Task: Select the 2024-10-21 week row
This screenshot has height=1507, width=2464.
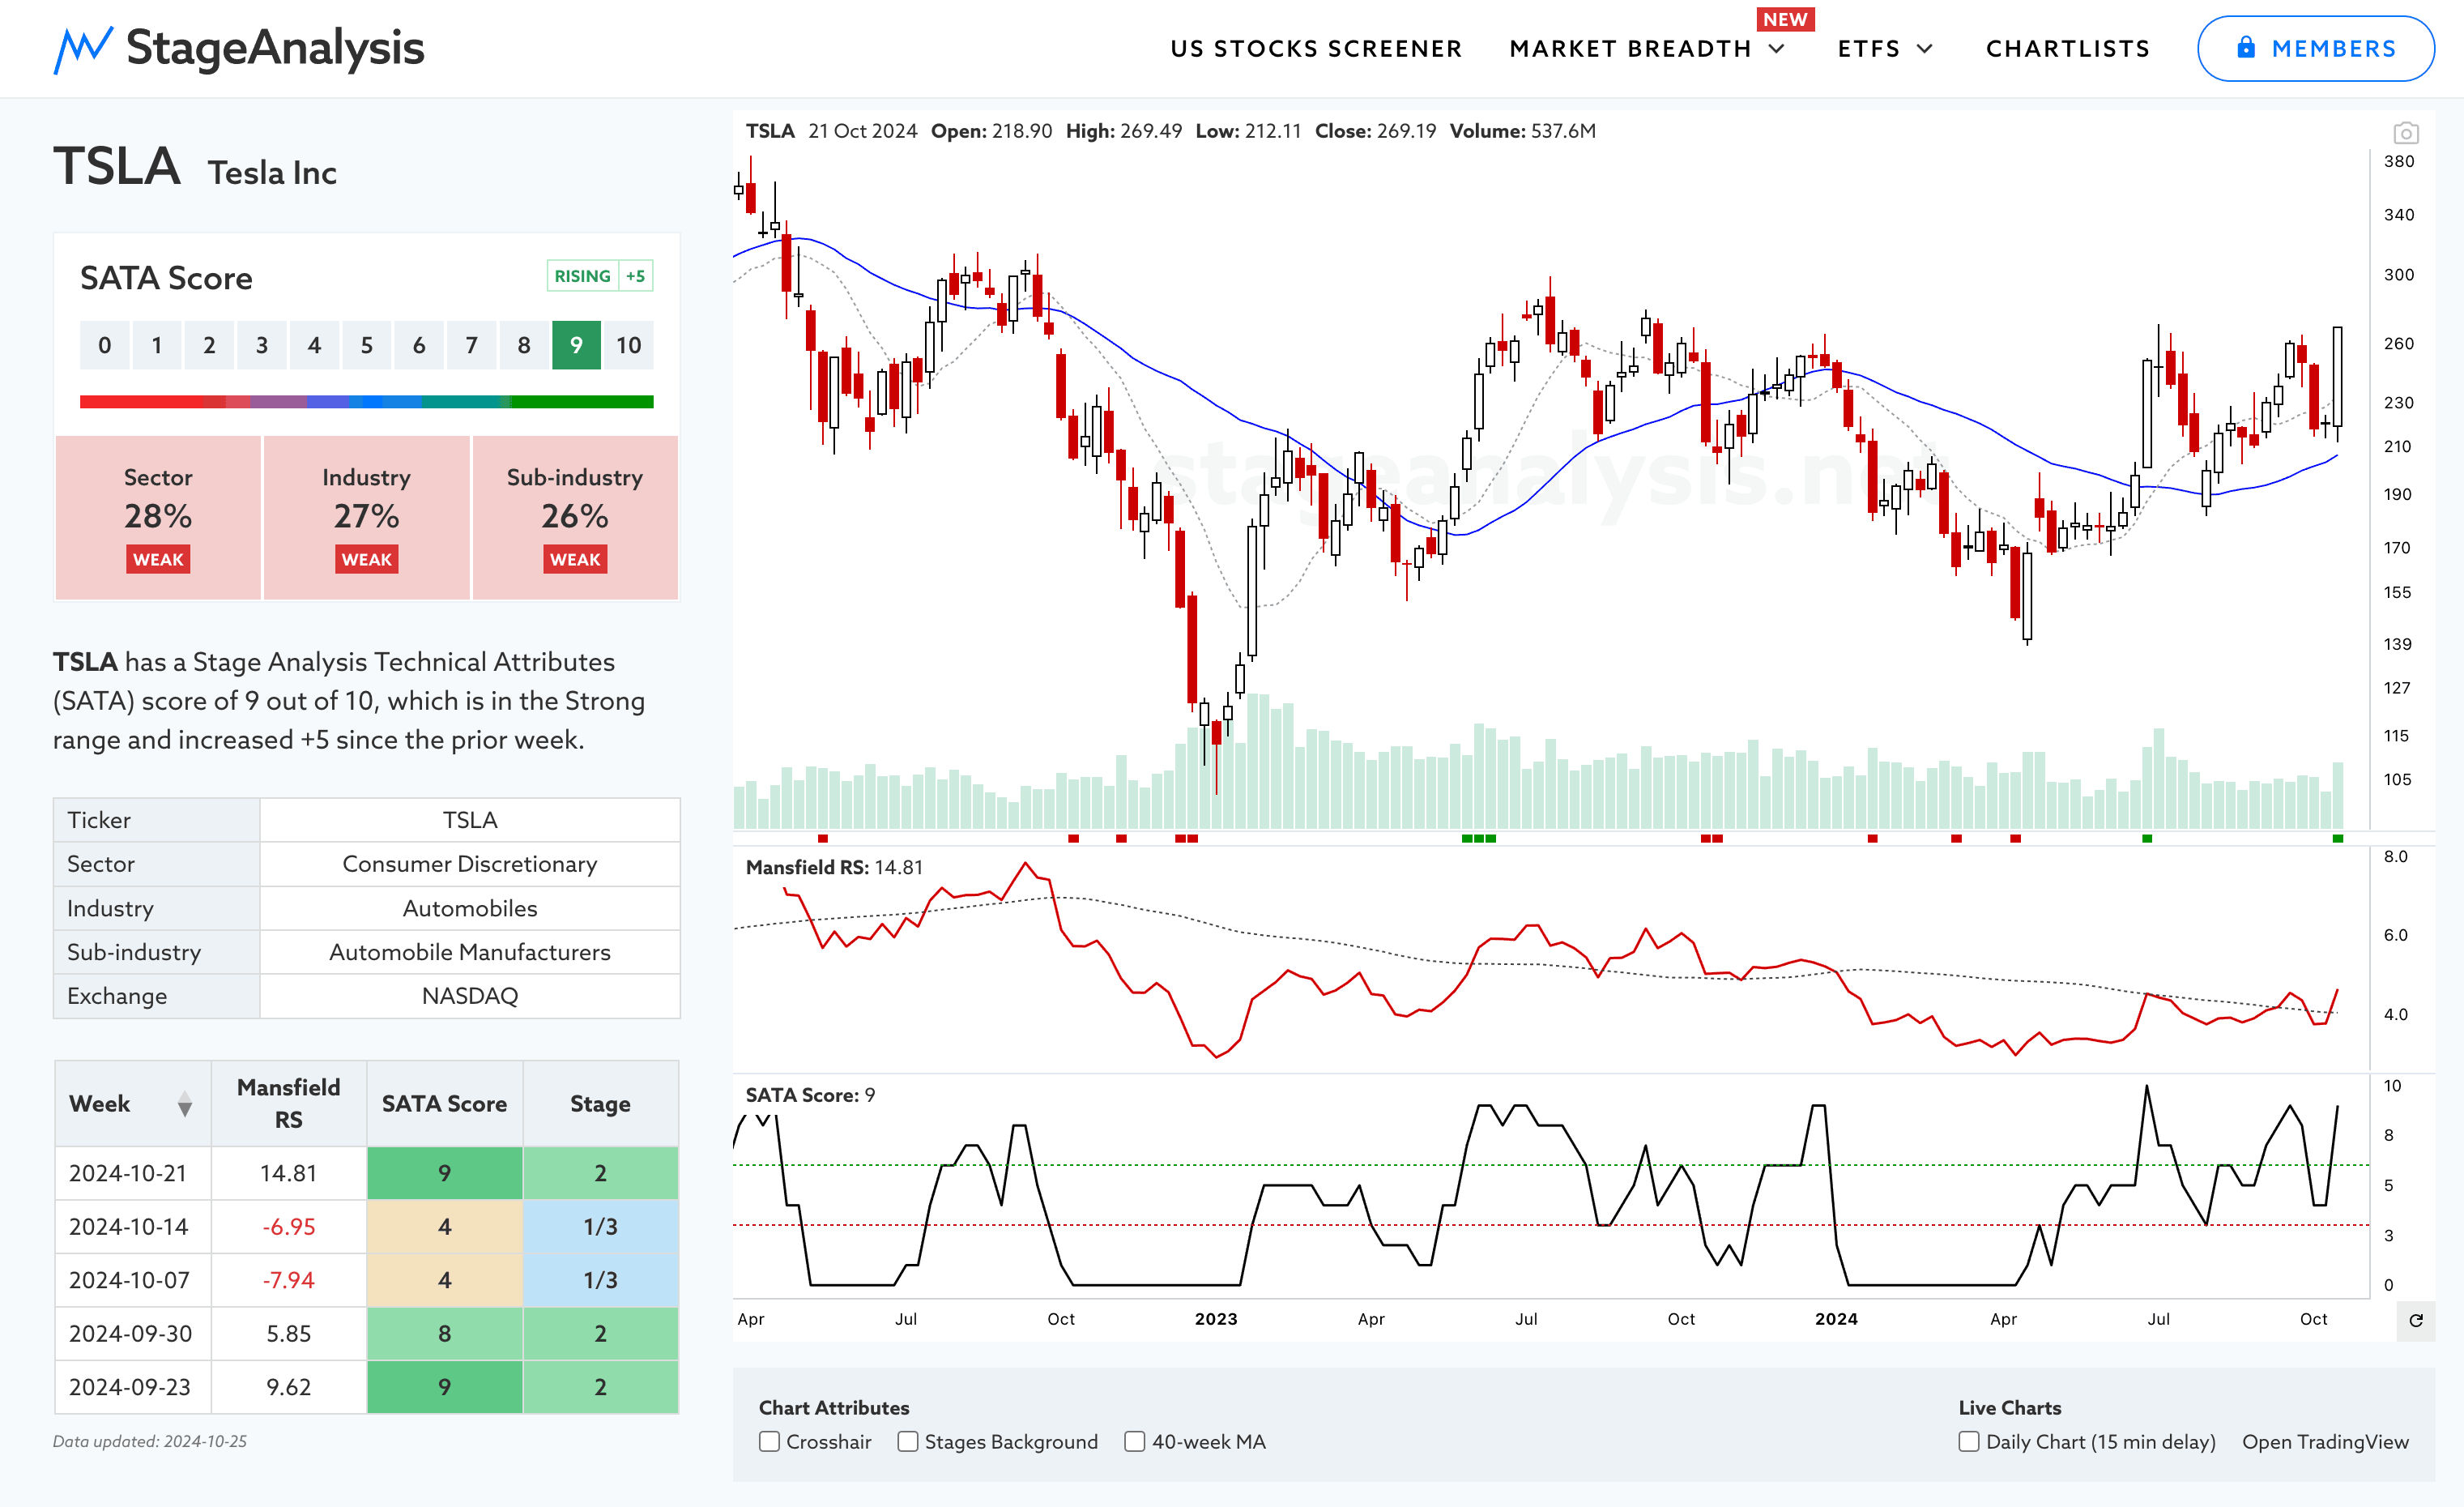Action: (x=366, y=1173)
